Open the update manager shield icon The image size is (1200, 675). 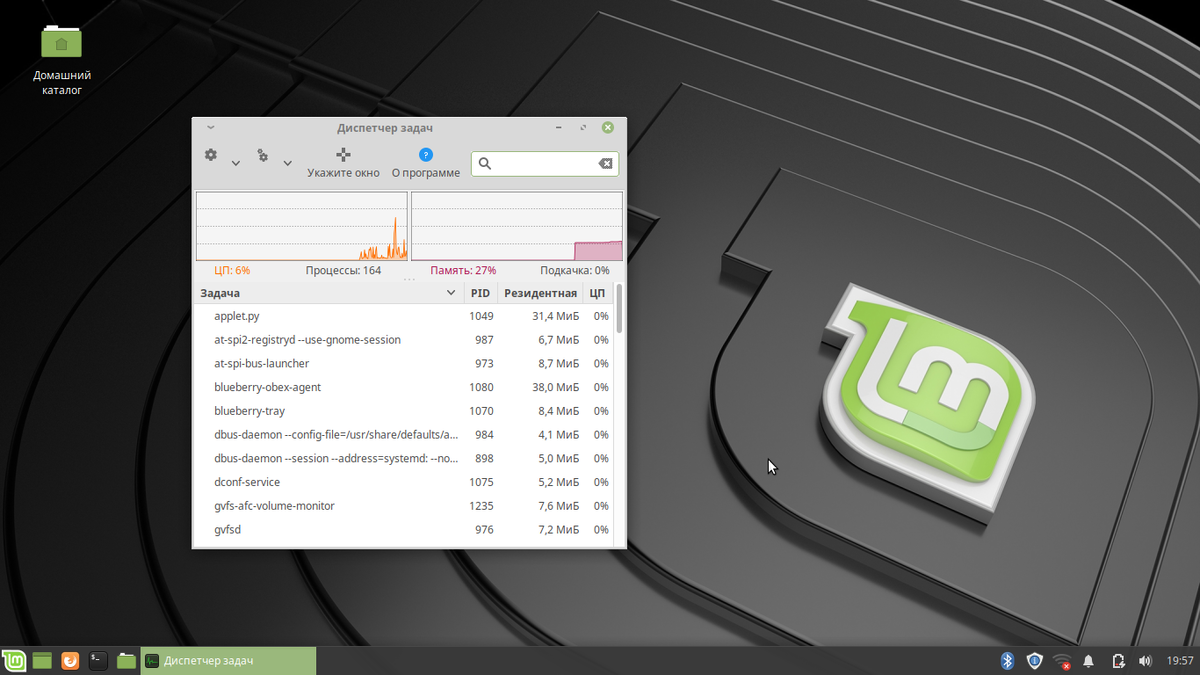pos(1035,661)
